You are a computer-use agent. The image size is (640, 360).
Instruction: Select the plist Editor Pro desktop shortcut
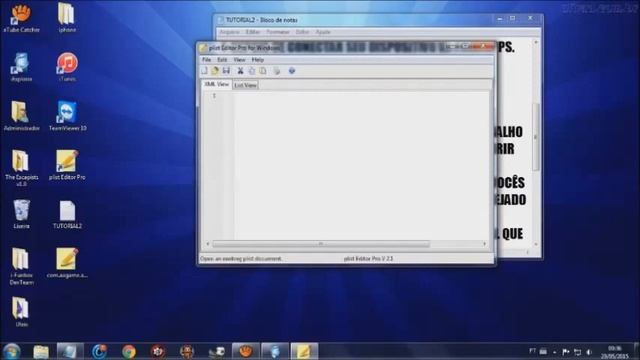click(x=67, y=164)
